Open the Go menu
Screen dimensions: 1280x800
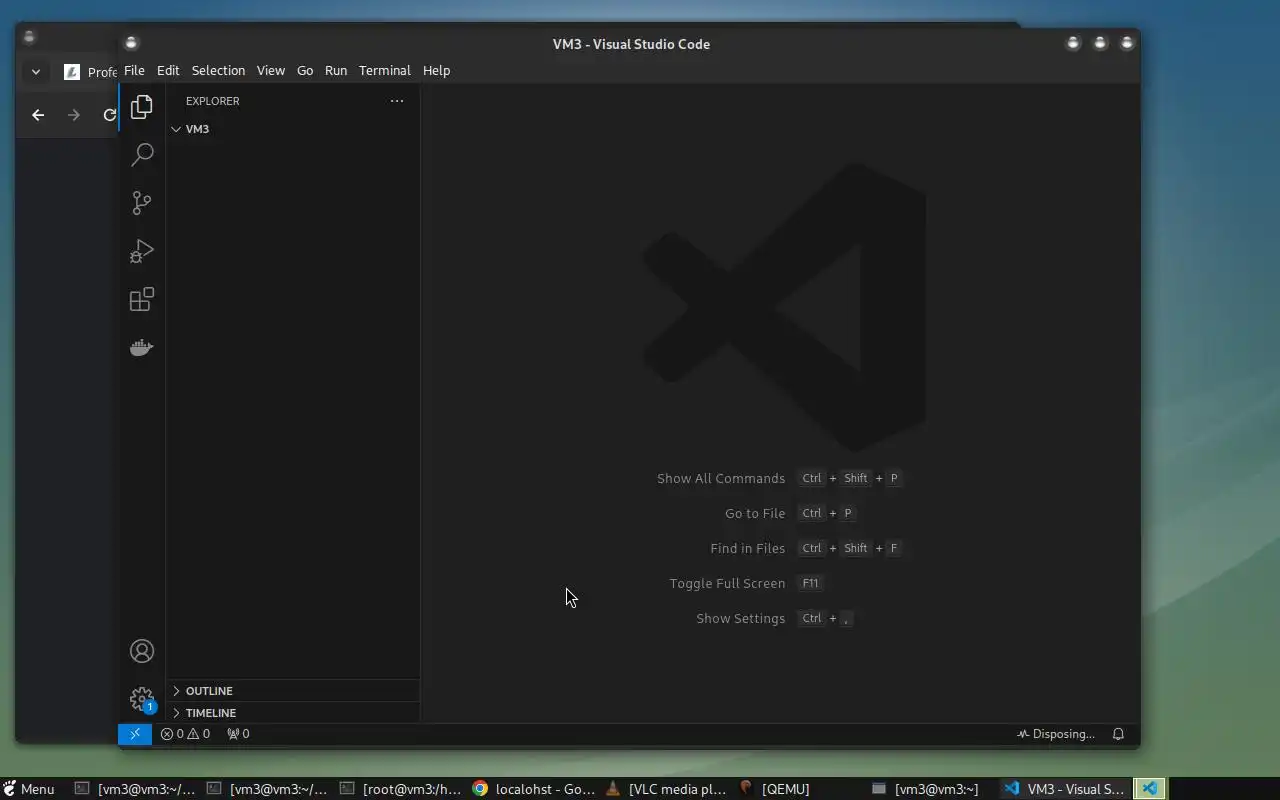(x=305, y=71)
